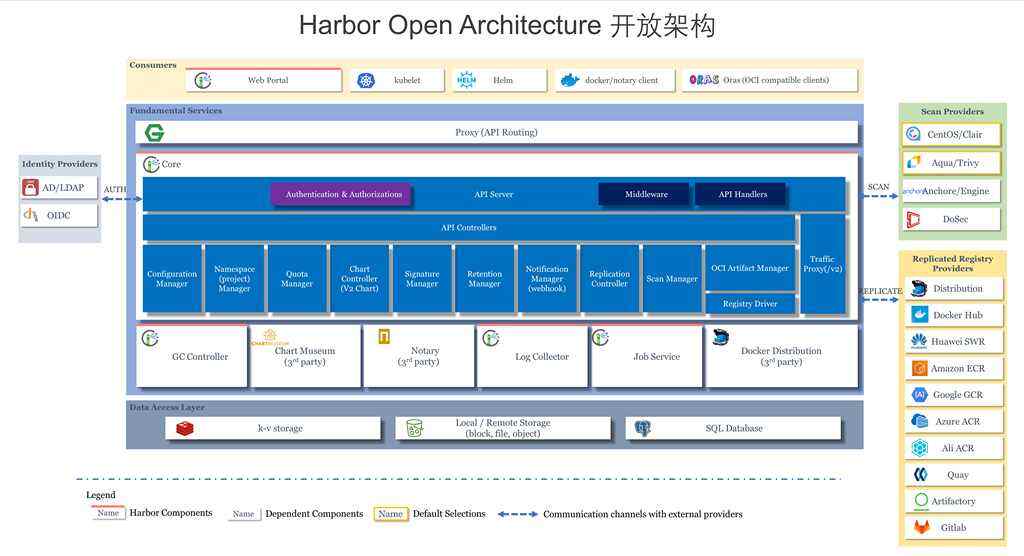Click the ORAS logo icon
The height and width of the screenshot is (556, 1024).
coord(704,80)
